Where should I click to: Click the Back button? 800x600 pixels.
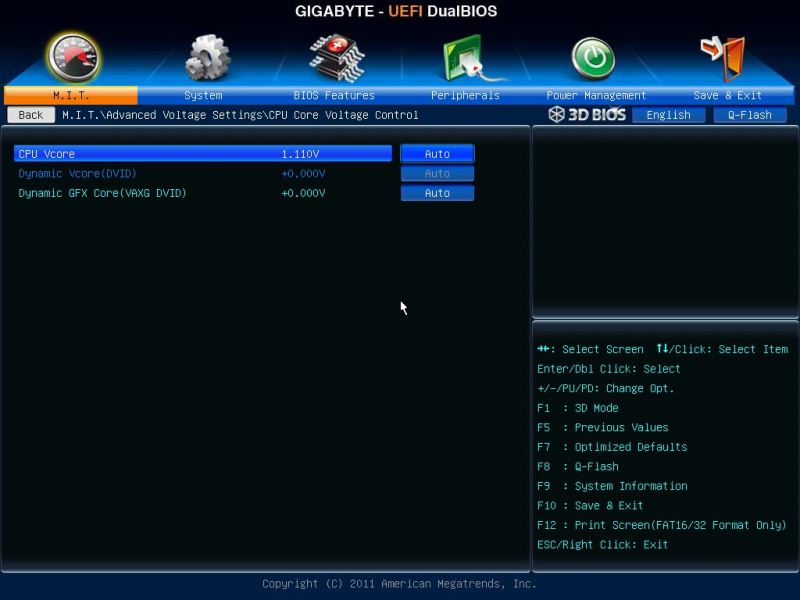click(31, 115)
